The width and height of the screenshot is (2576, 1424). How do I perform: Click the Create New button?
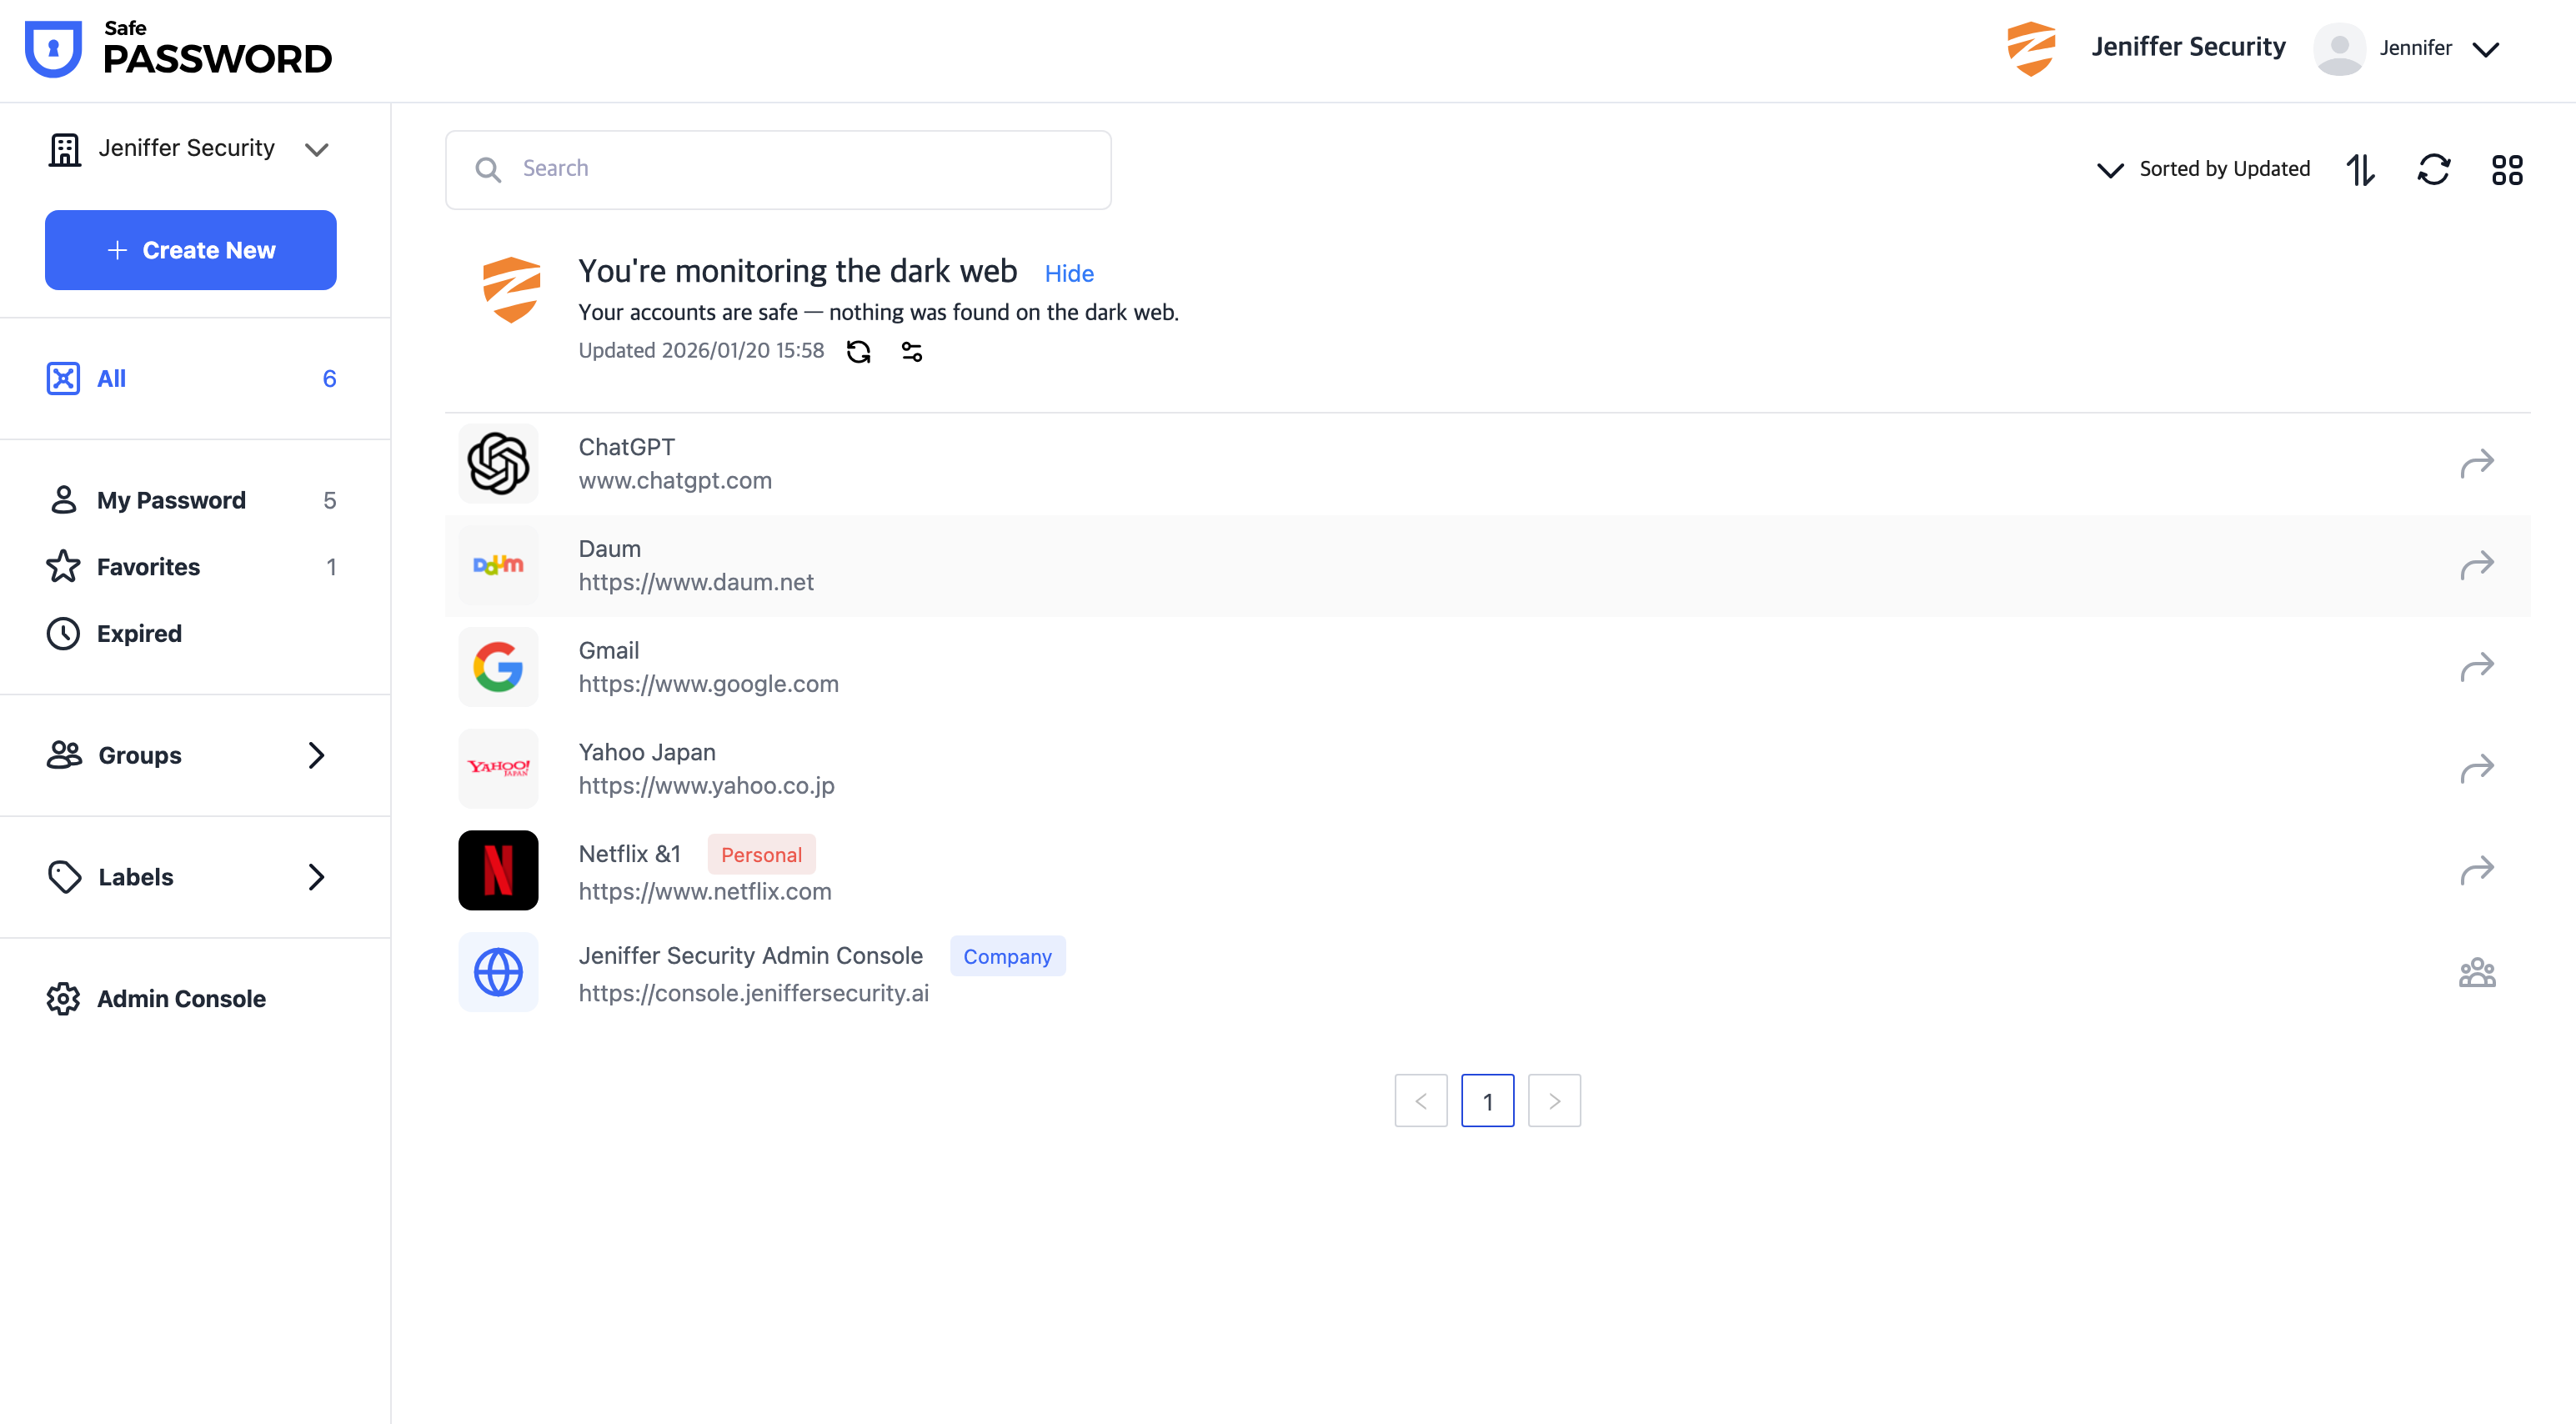(x=190, y=250)
